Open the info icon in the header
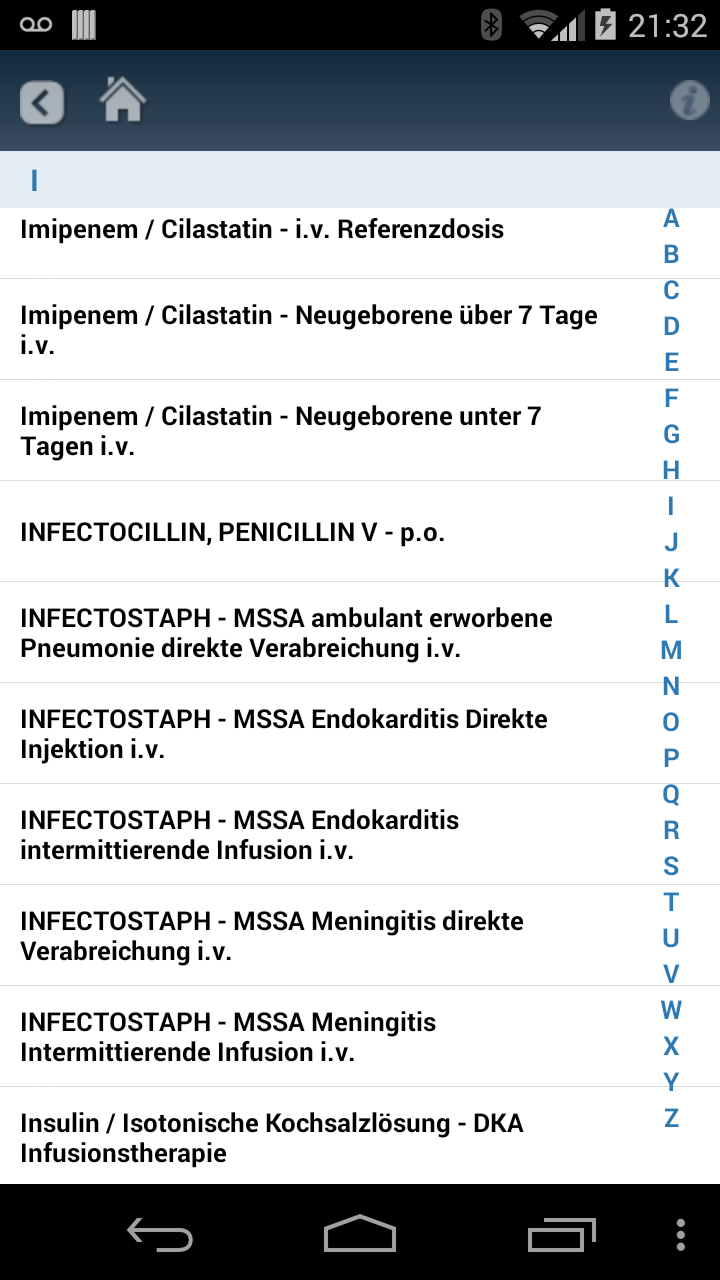Screen dimensions: 720x1280 pos(689,101)
